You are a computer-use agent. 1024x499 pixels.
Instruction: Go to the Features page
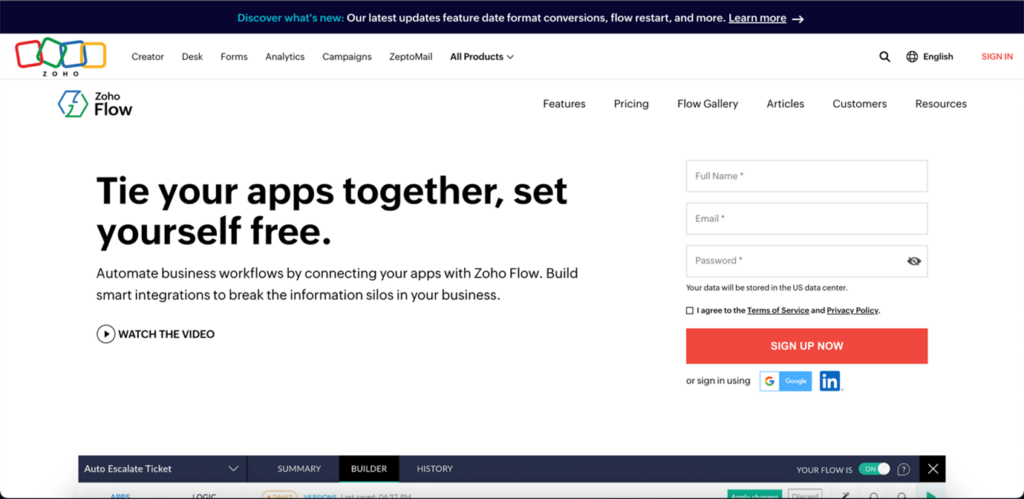coord(564,104)
